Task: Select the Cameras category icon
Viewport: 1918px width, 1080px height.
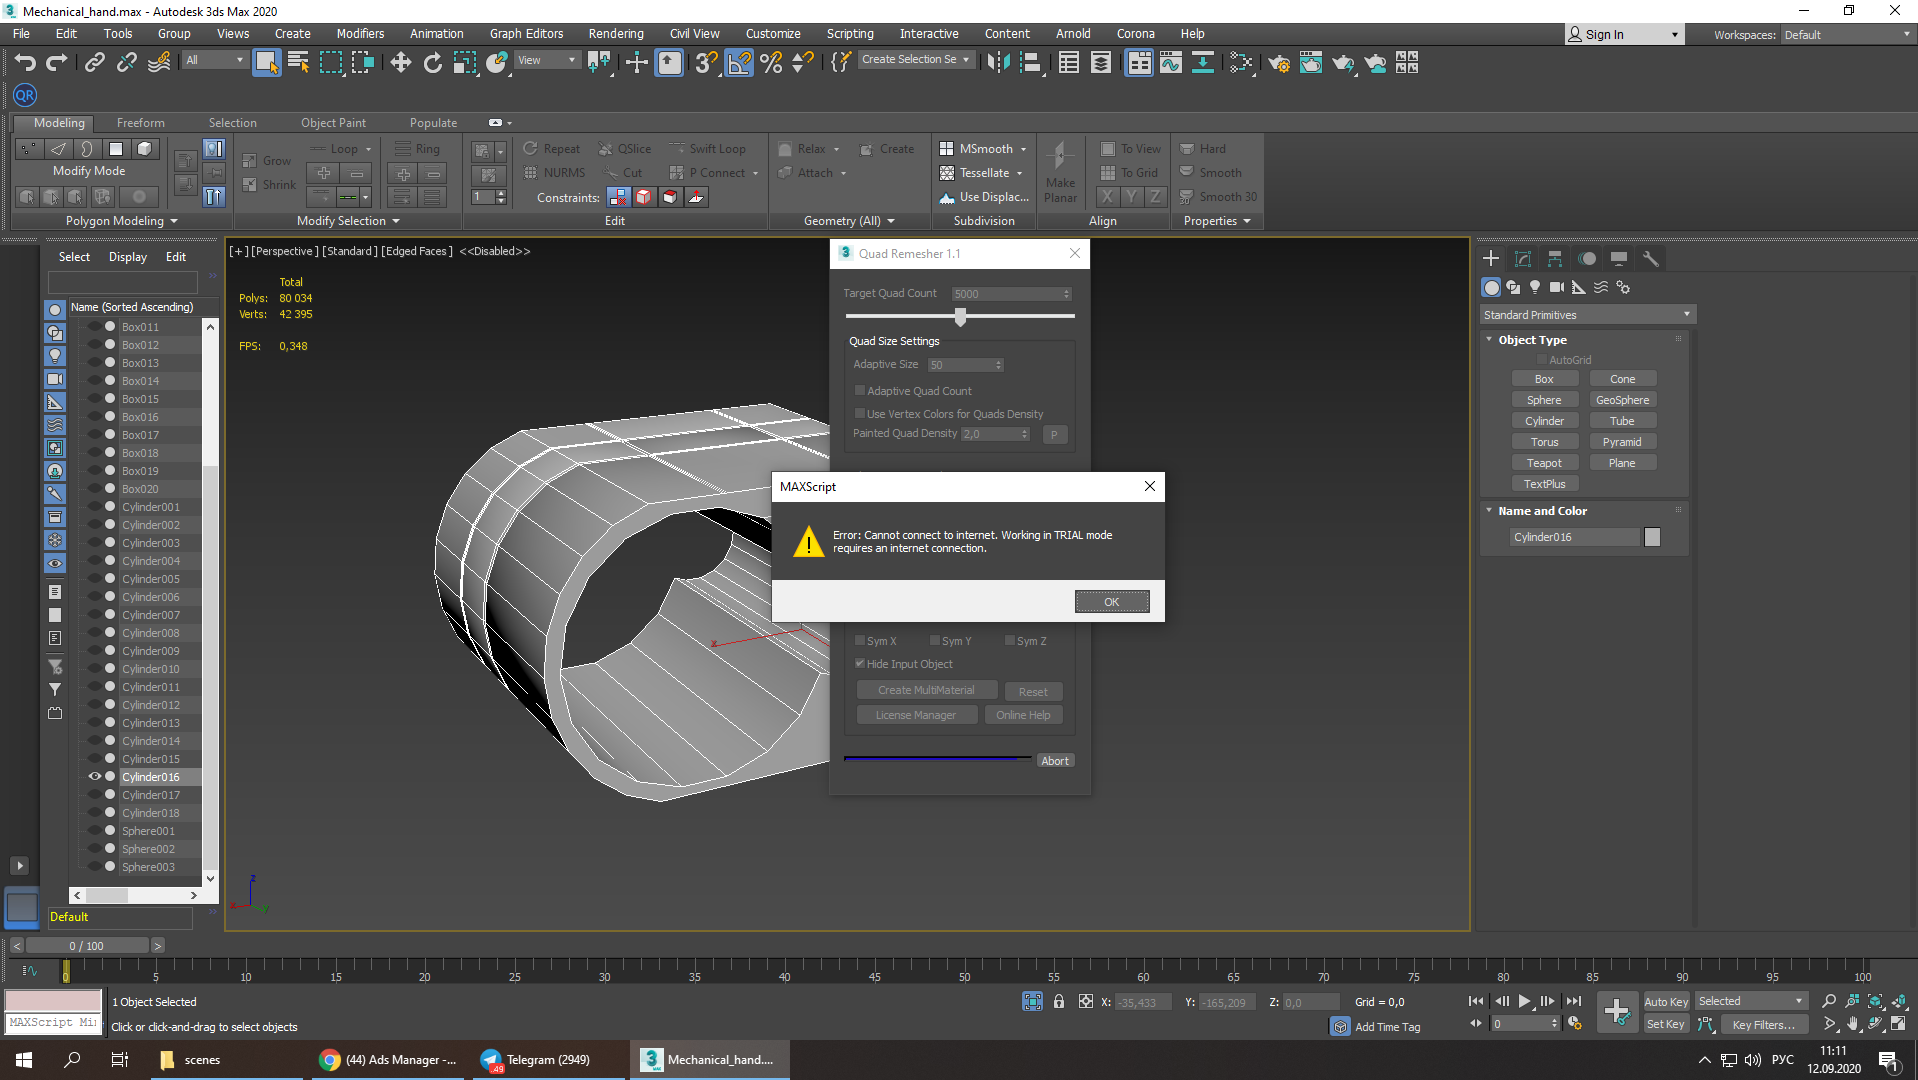Action: click(1557, 288)
